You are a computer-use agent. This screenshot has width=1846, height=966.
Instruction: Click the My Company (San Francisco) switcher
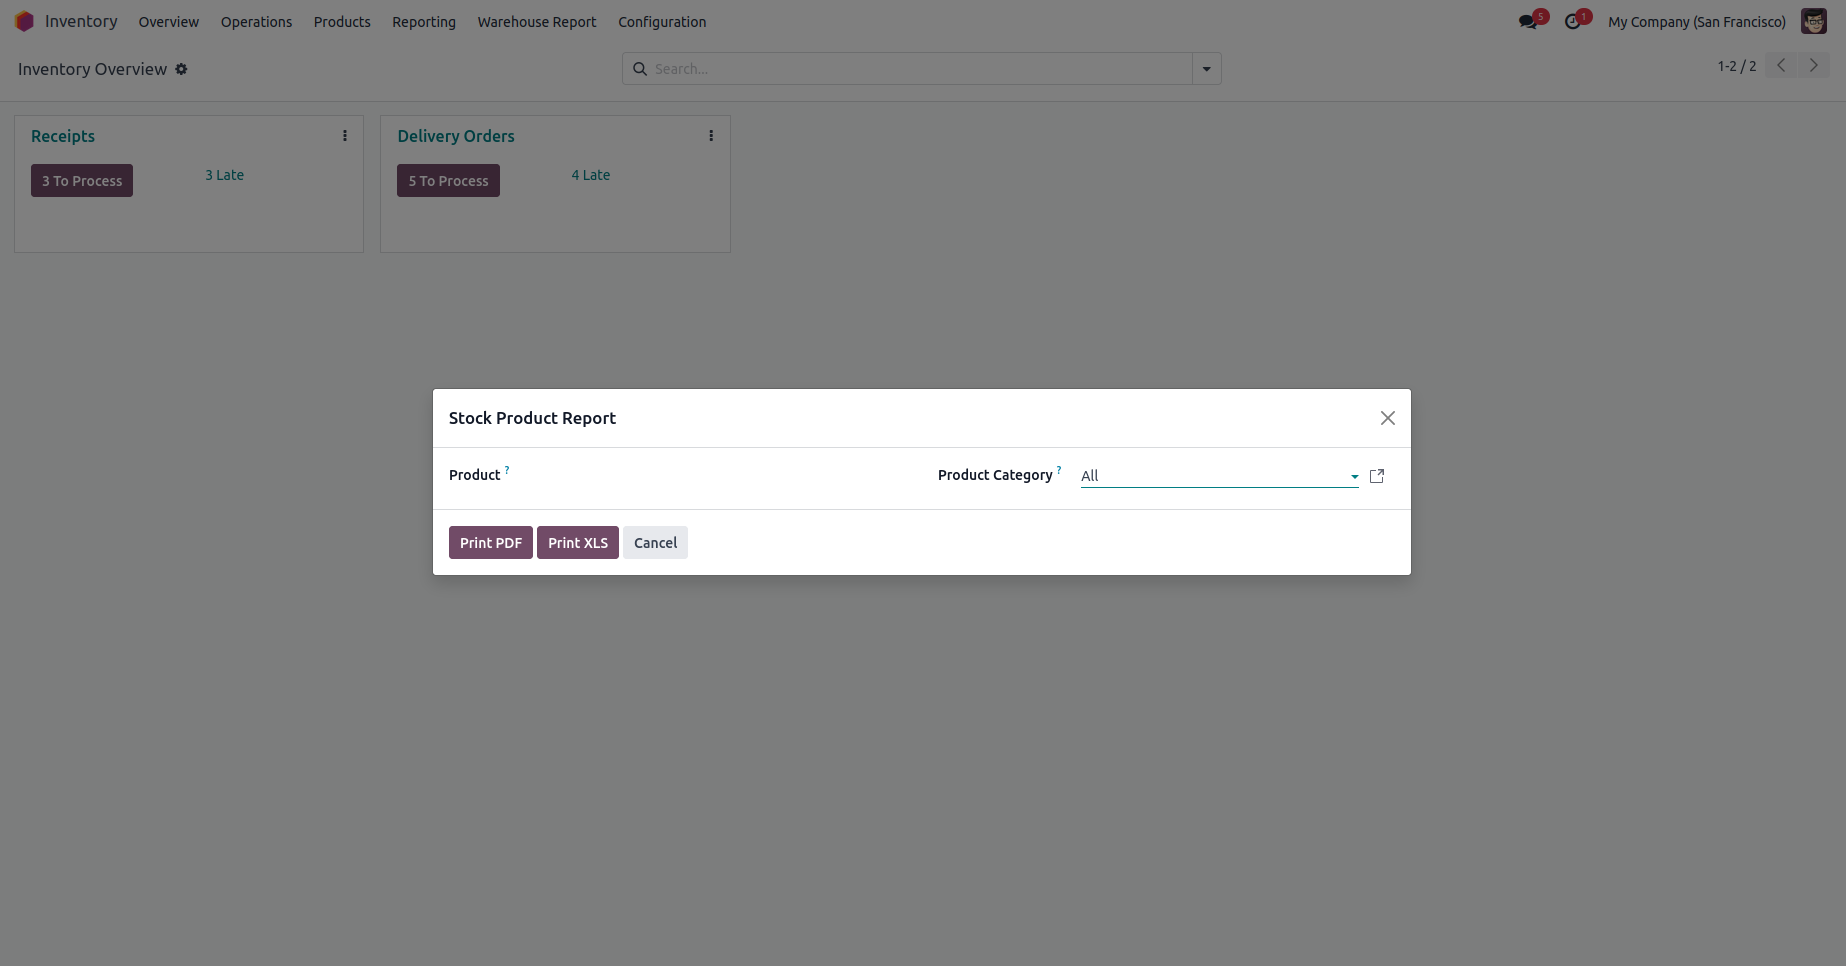1697,22
